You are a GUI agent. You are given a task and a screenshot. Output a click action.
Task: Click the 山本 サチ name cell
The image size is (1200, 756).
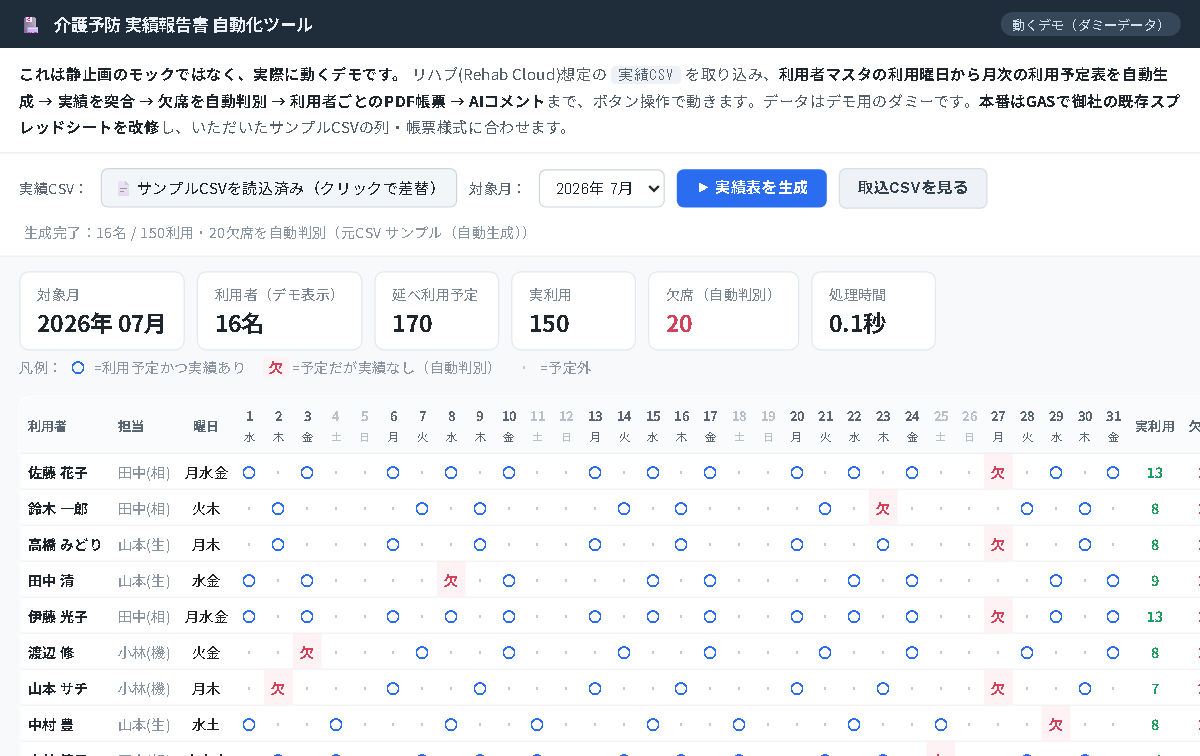tap(58, 689)
